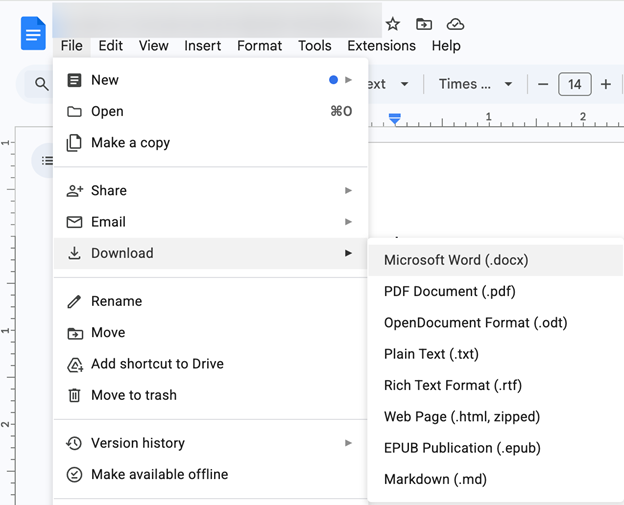Click the Download submenu arrow
Image resolution: width=624 pixels, height=505 pixels.
click(348, 253)
